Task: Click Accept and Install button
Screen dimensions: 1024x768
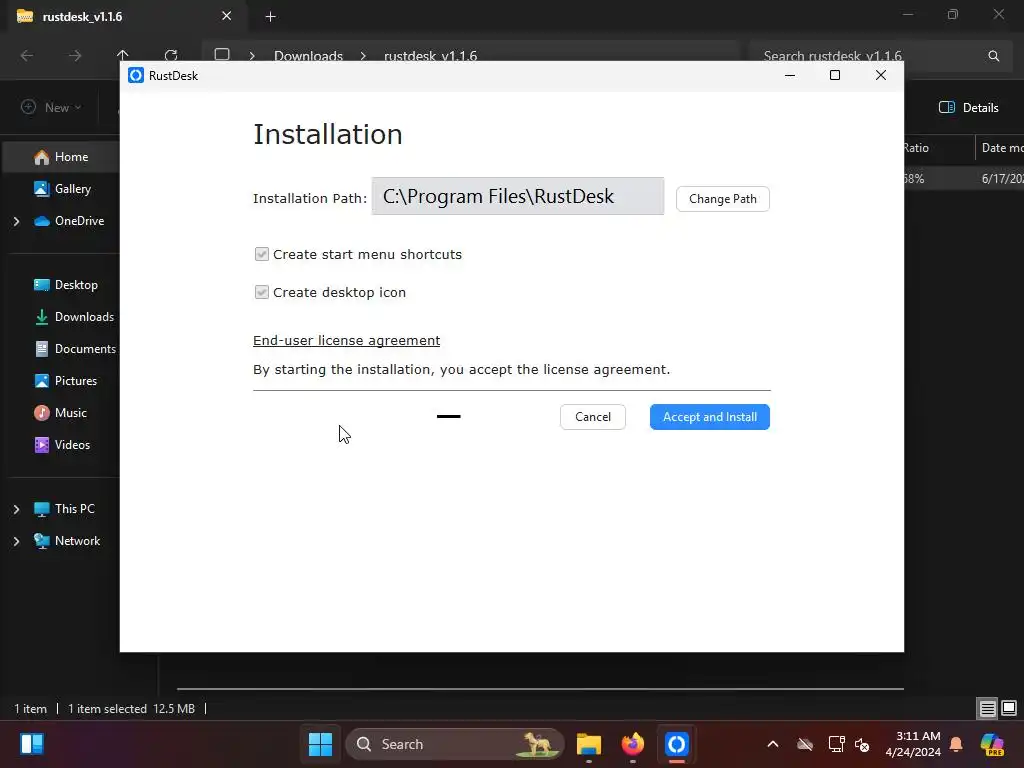Action: pyautogui.click(x=709, y=417)
